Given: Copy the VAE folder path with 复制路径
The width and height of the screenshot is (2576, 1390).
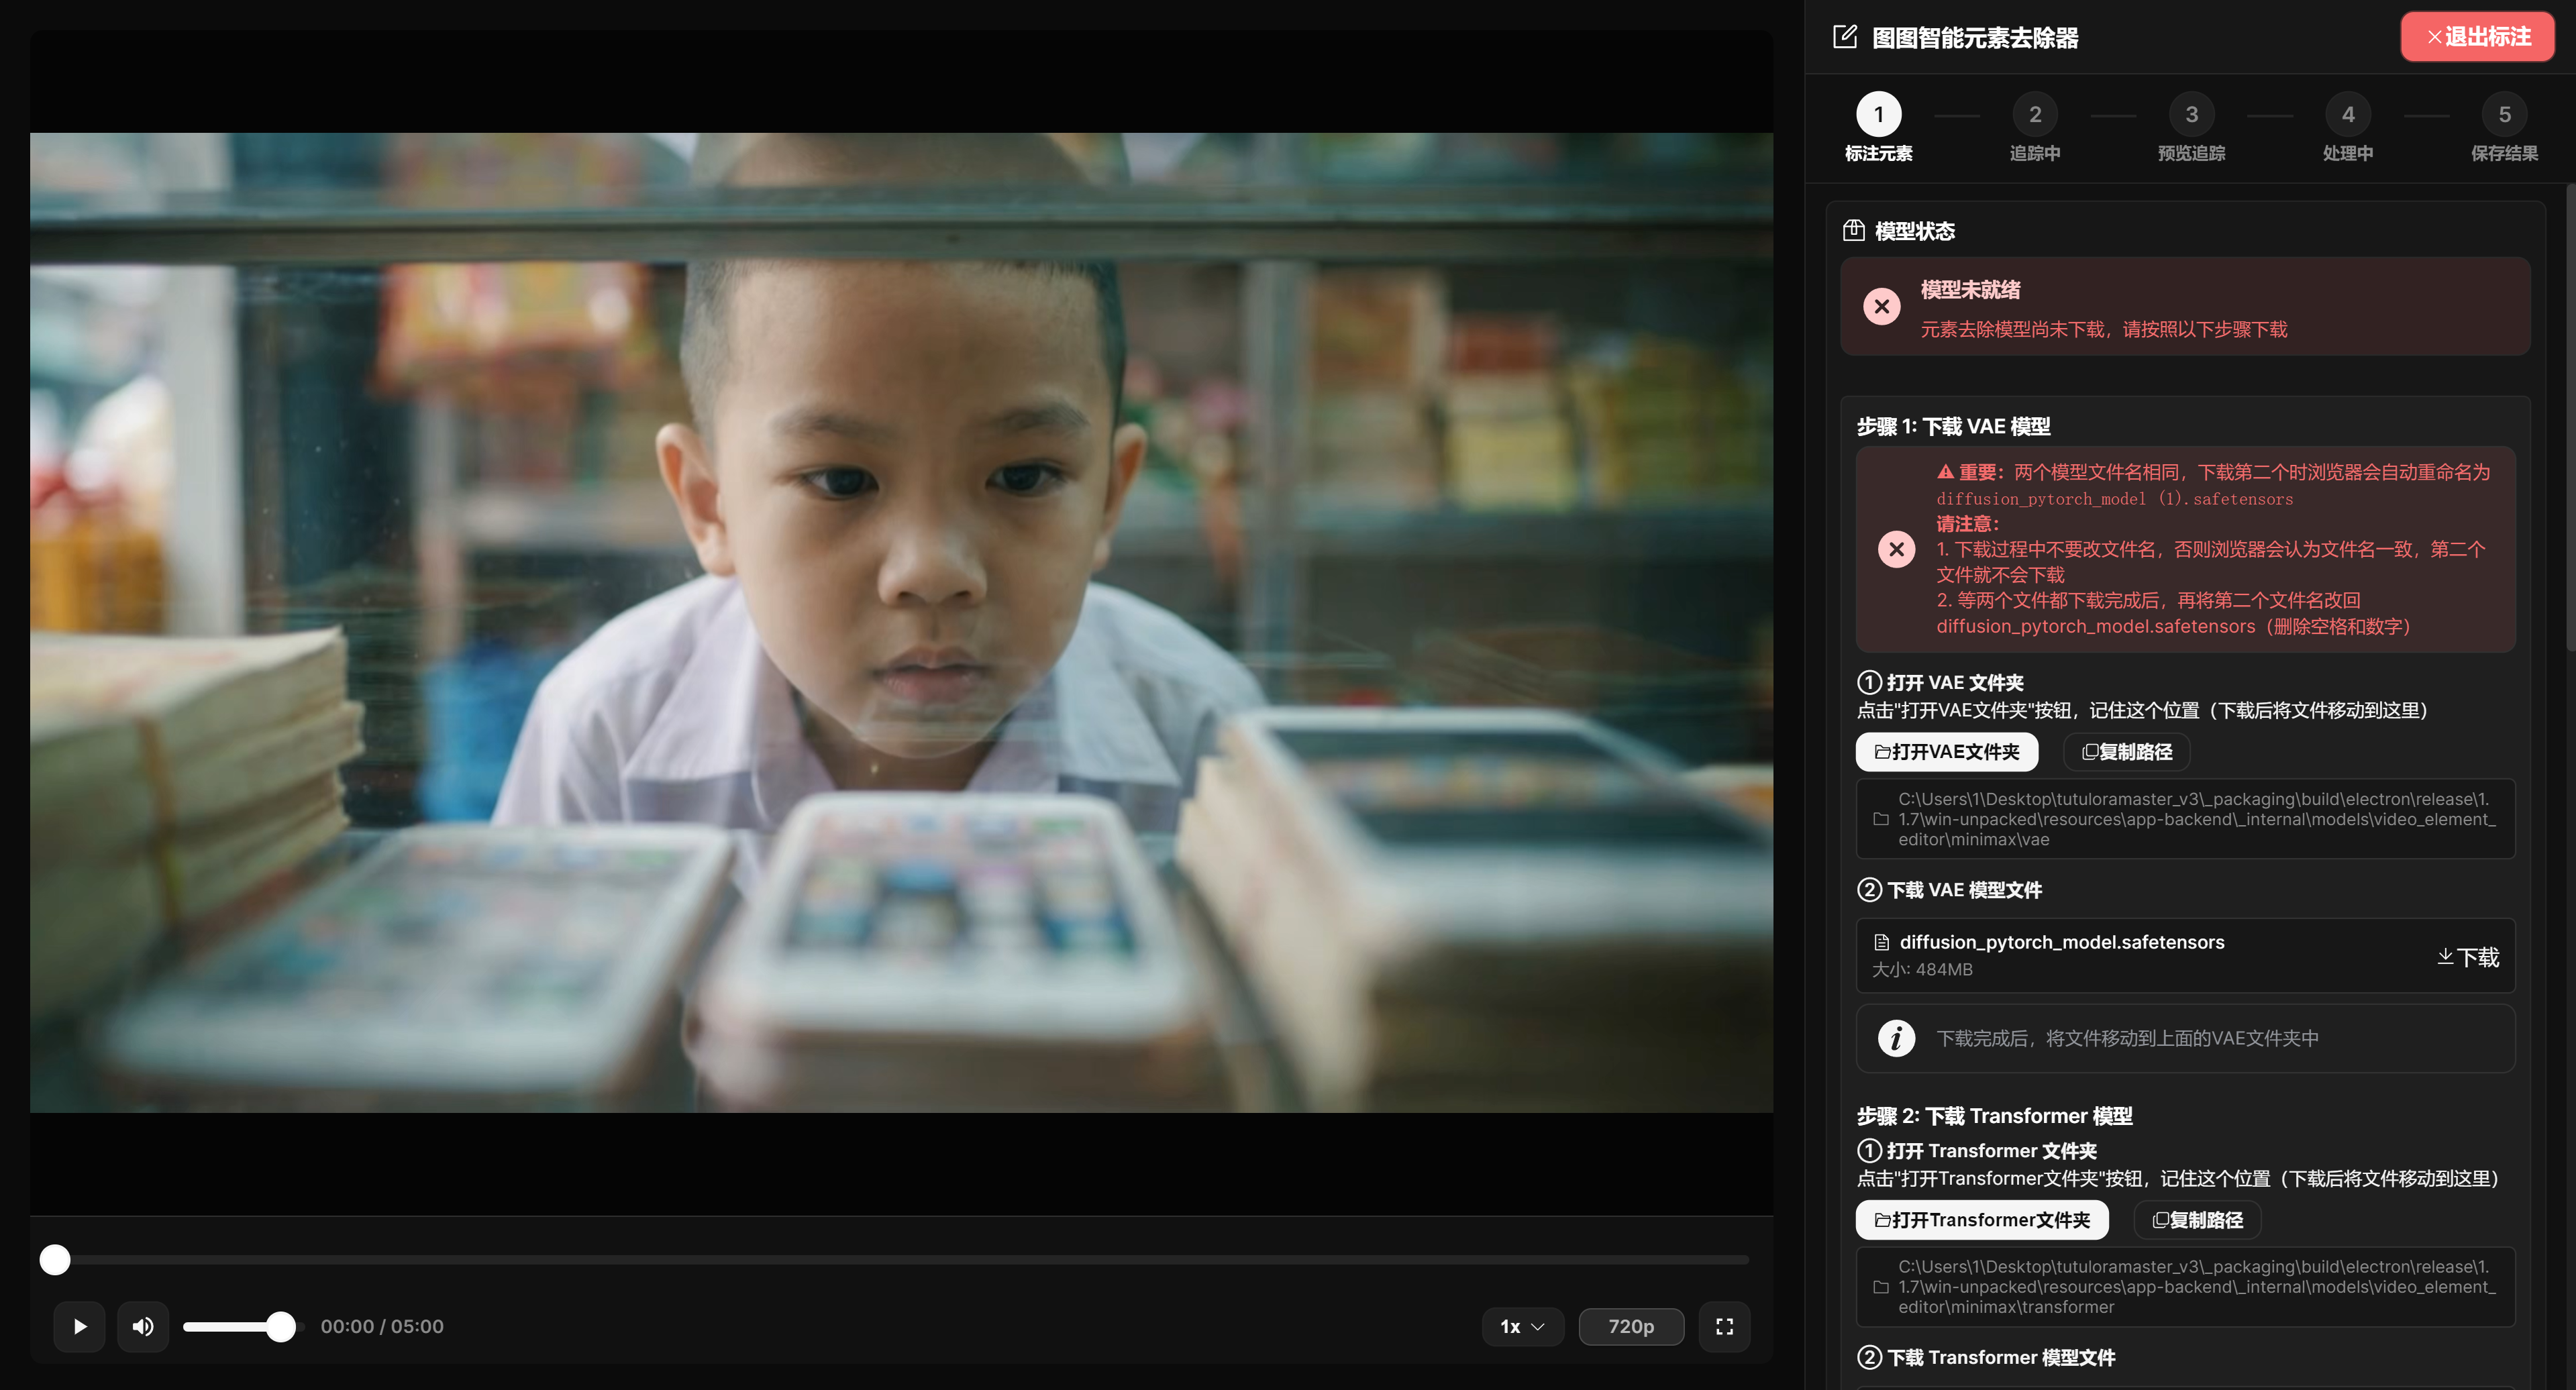Looking at the screenshot, I should [2127, 752].
